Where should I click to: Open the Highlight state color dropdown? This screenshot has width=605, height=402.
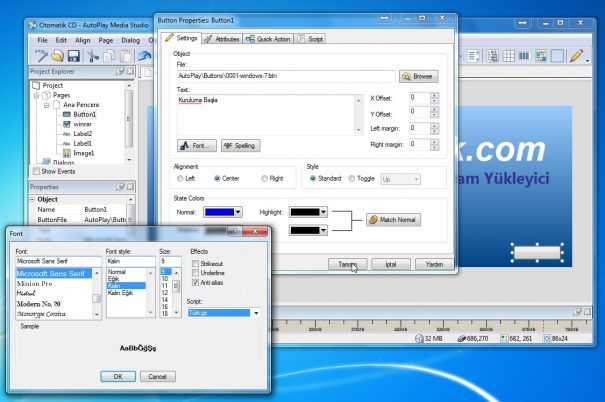pyautogui.click(x=323, y=212)
